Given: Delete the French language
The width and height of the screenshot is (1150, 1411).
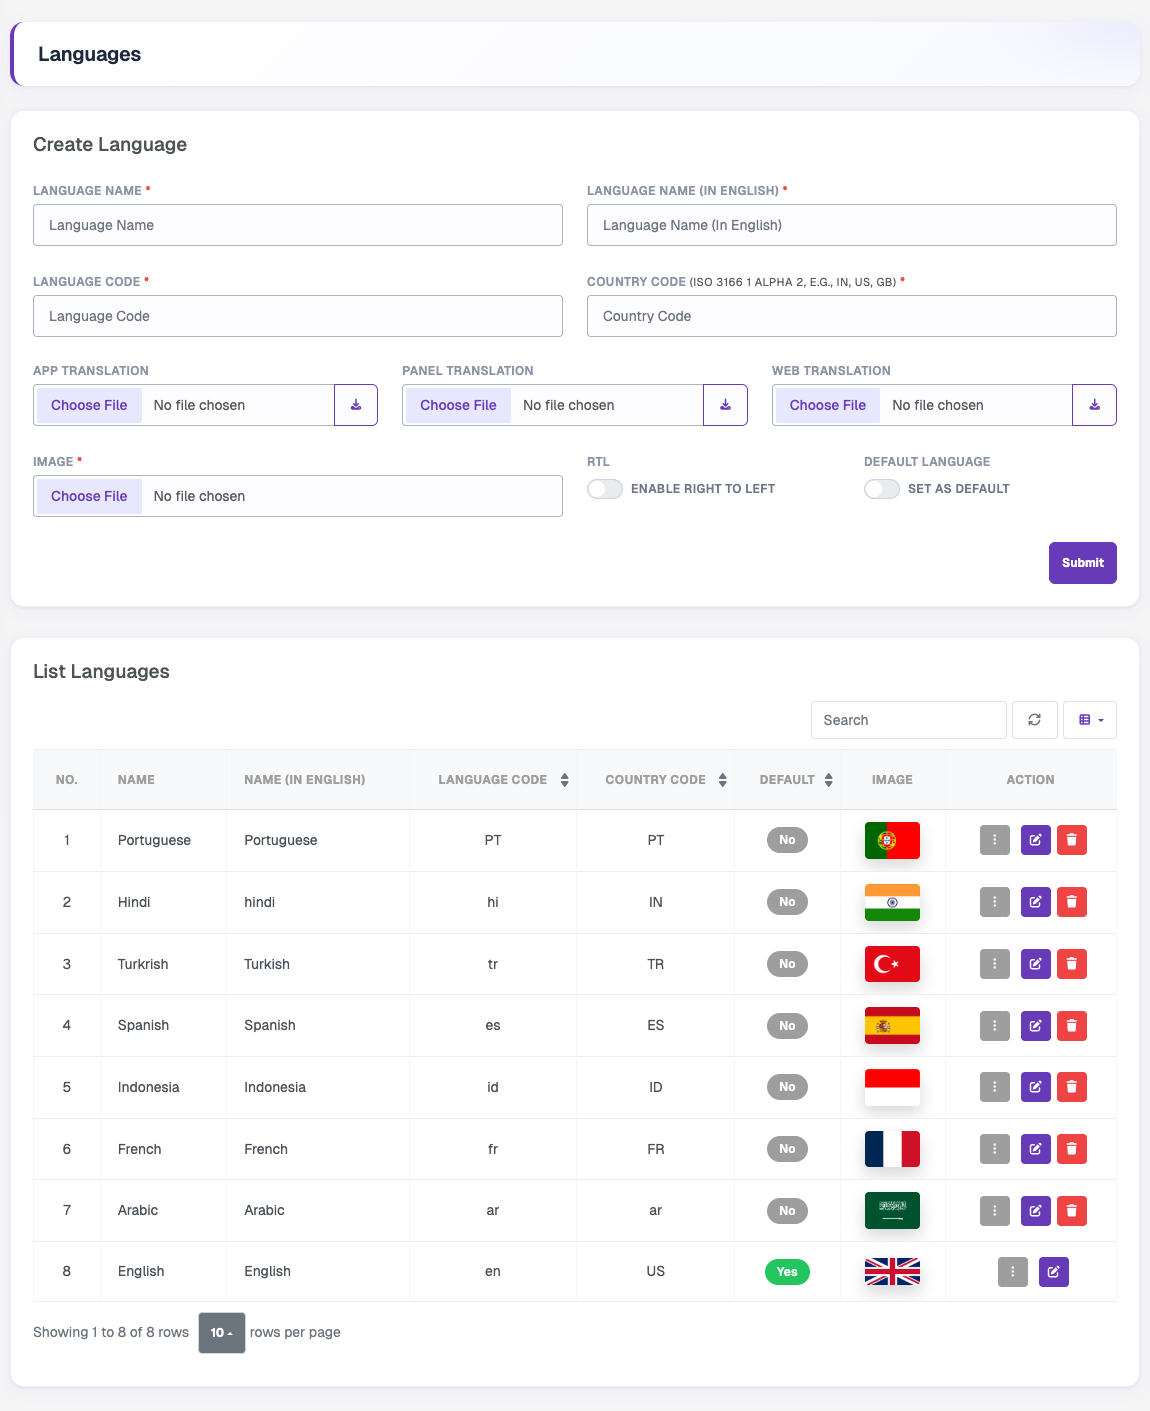Looking at the screenshot, I should 1072,1149.
